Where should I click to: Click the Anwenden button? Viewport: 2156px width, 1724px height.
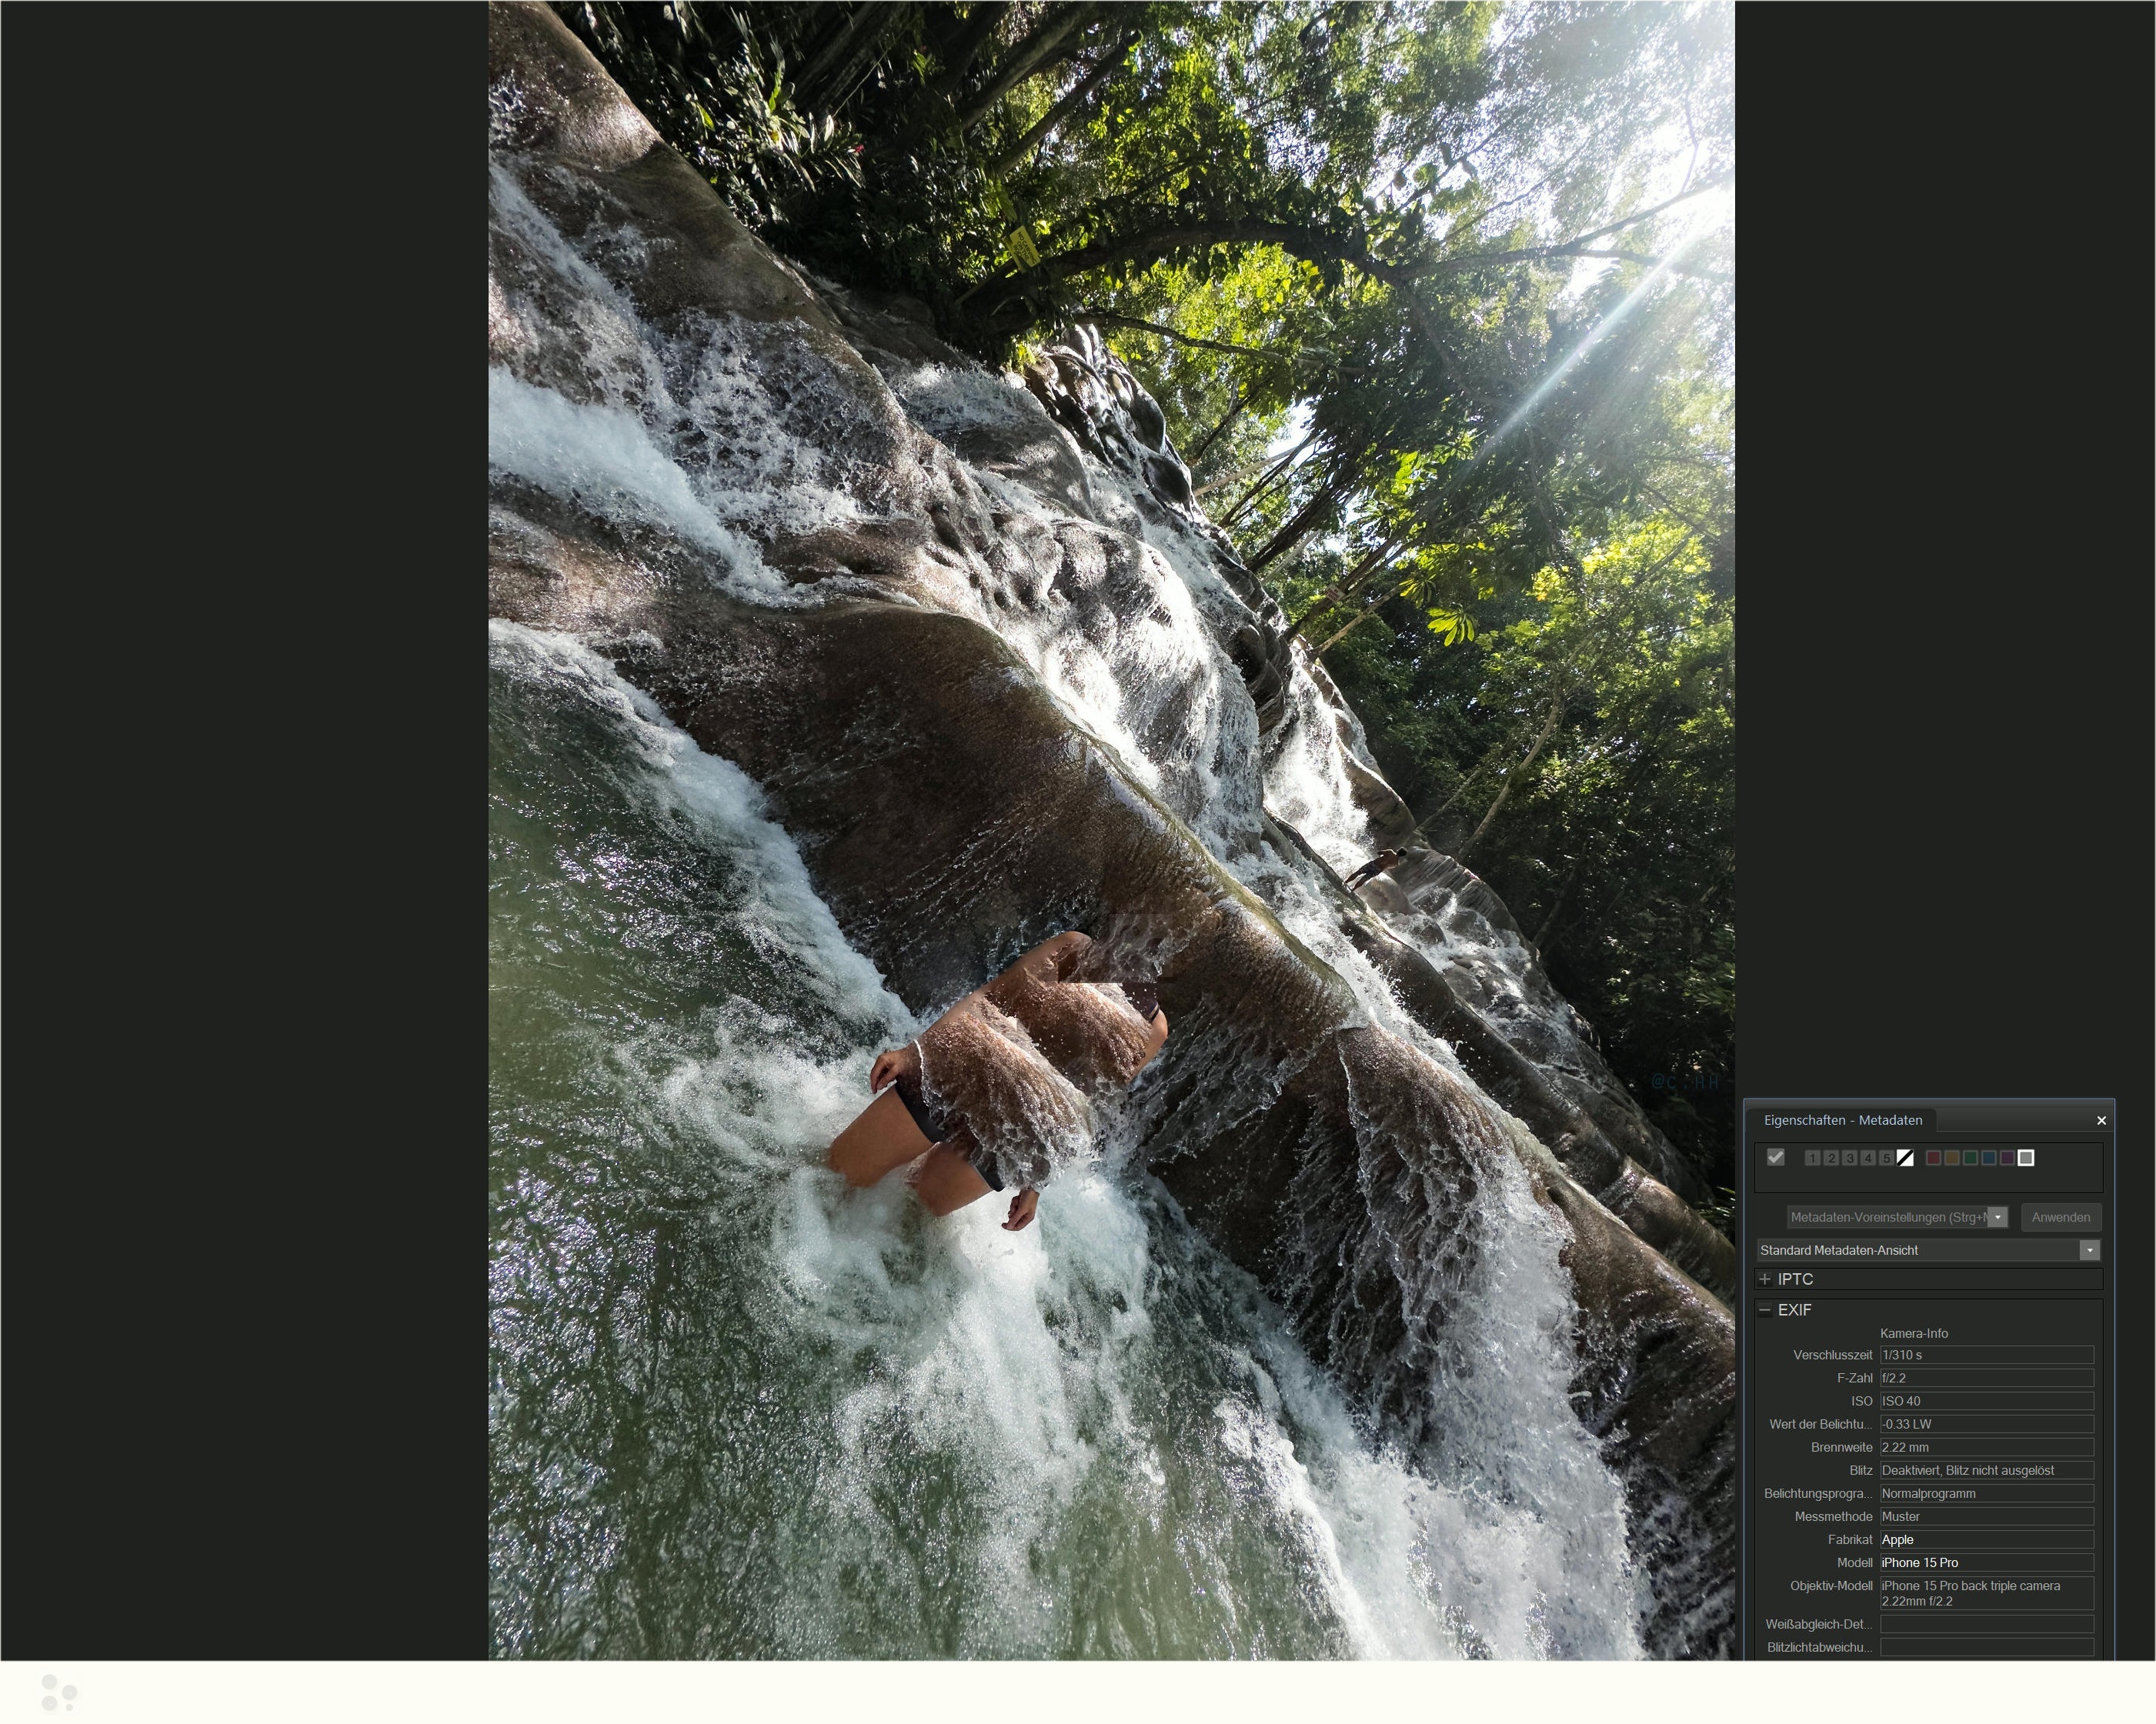(x=2060, y=1217)
